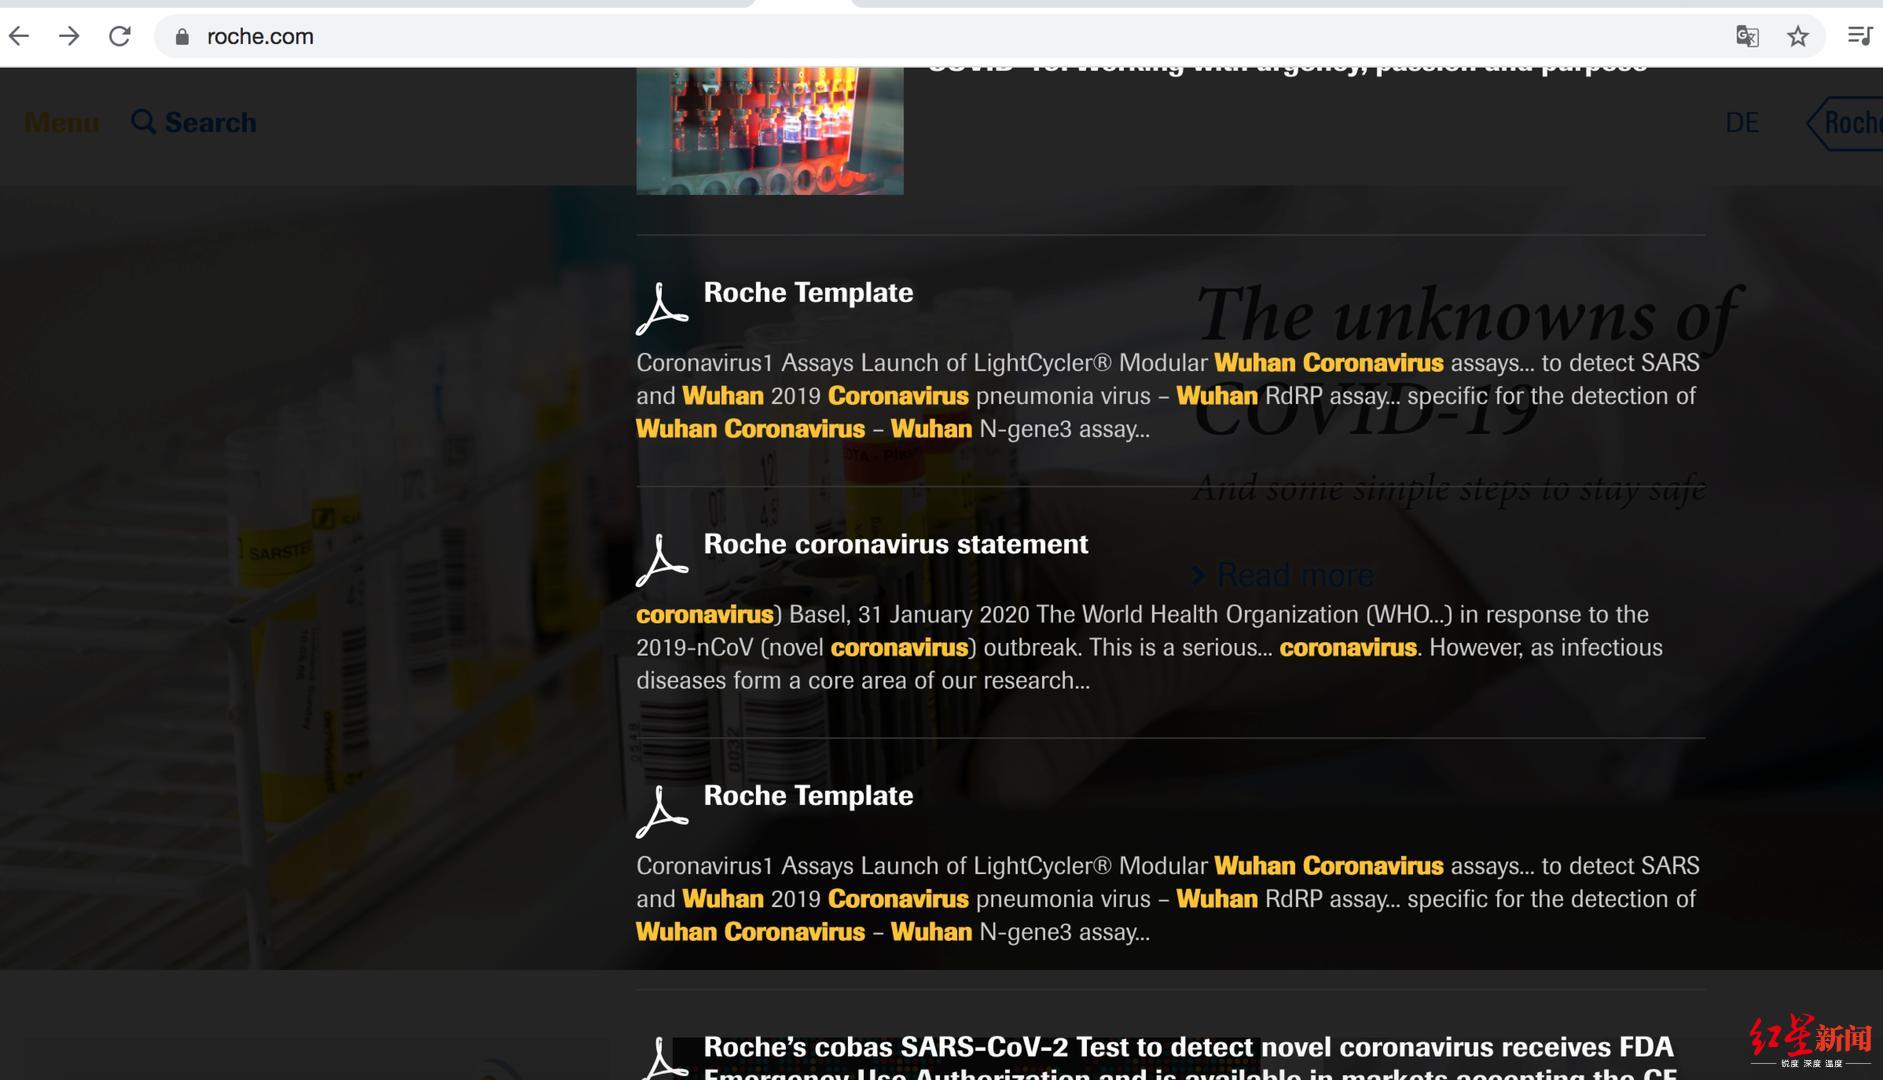Viewport: 1883px width, 1080px height.
Task: Bookmark this page with the star icon
Action: click(x=1798, y=37)
